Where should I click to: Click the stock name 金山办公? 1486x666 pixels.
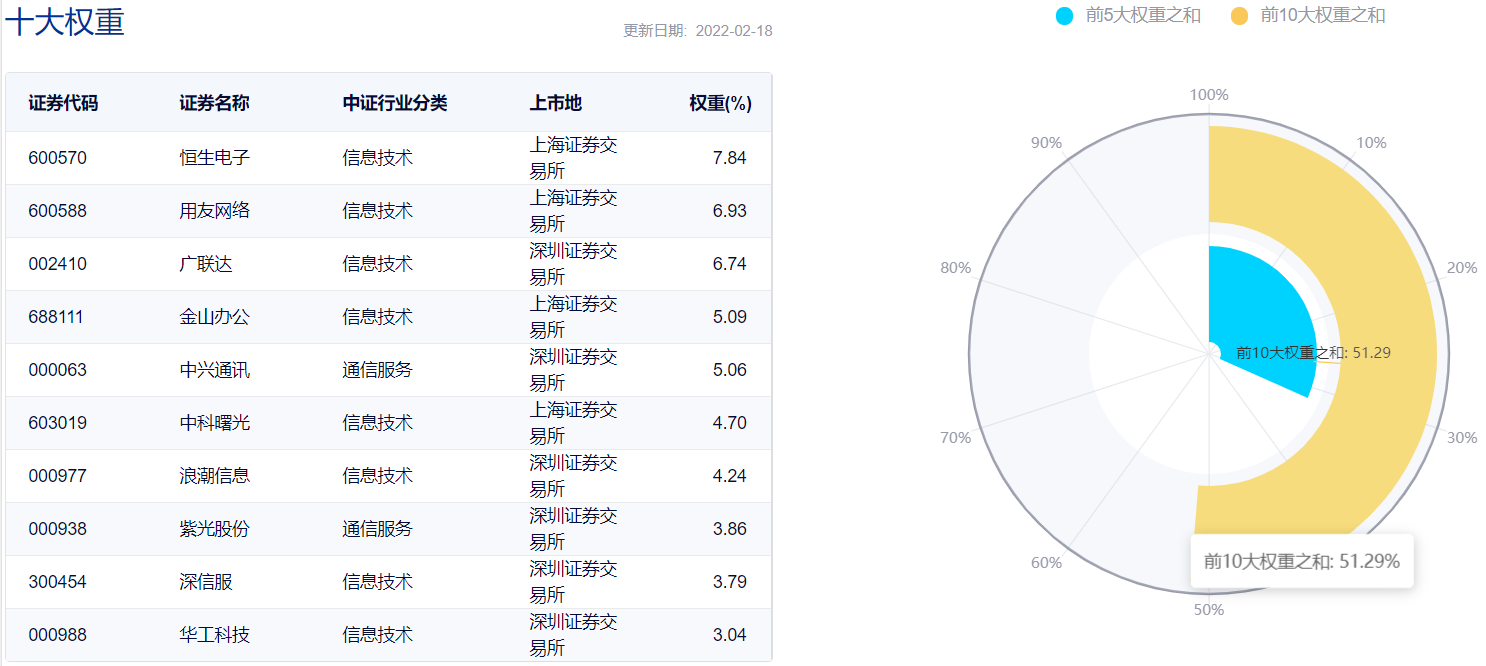pyautogui.click(x=214, y=317)
